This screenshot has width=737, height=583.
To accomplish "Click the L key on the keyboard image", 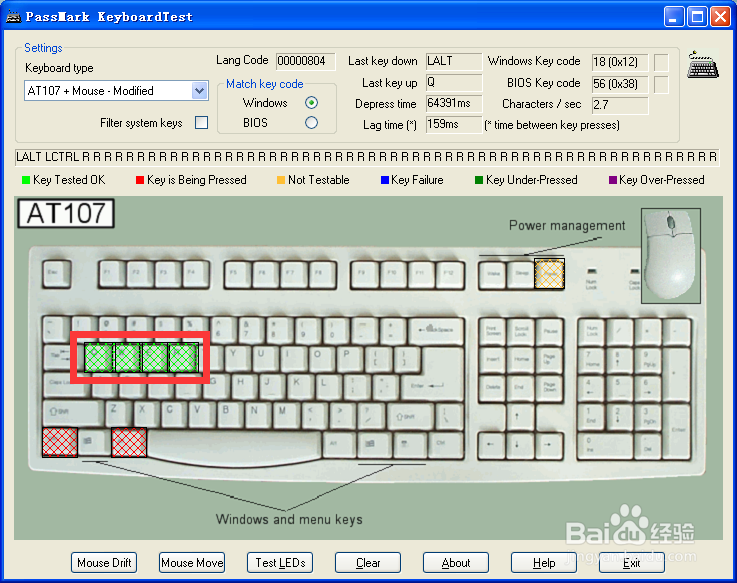I will (x=328, y=385).
